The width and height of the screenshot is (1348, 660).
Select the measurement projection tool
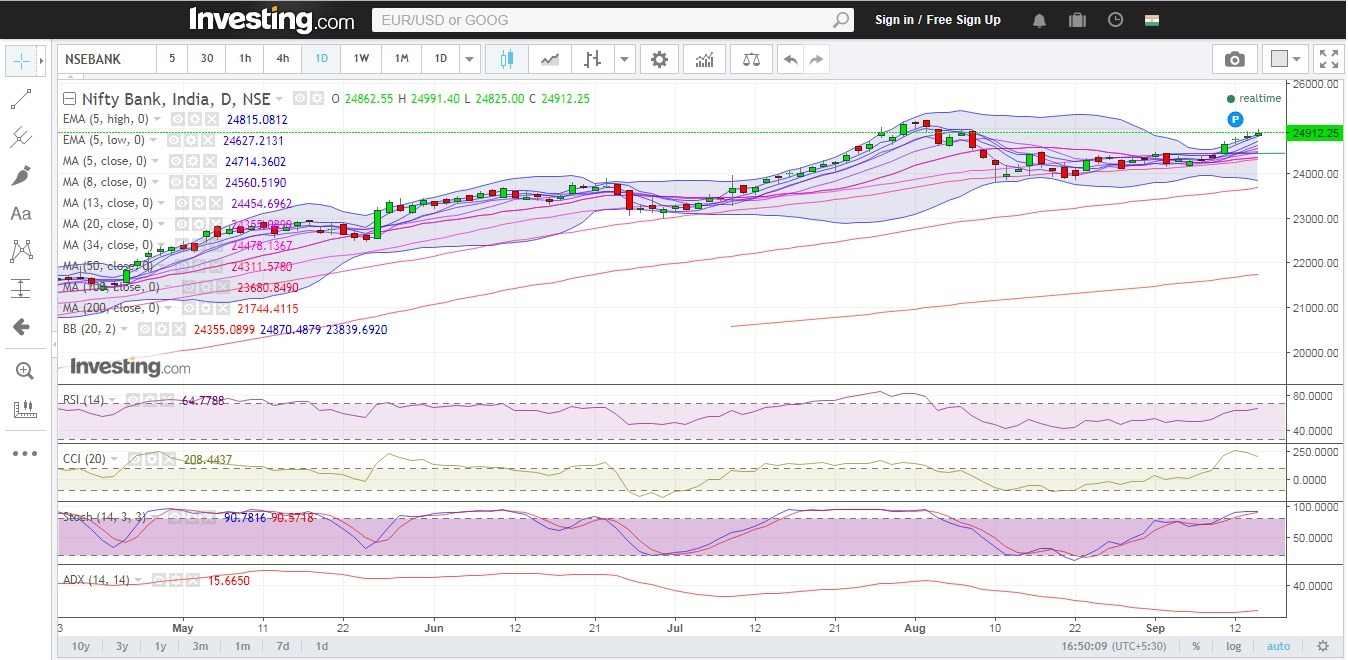(x=21, y=289)
